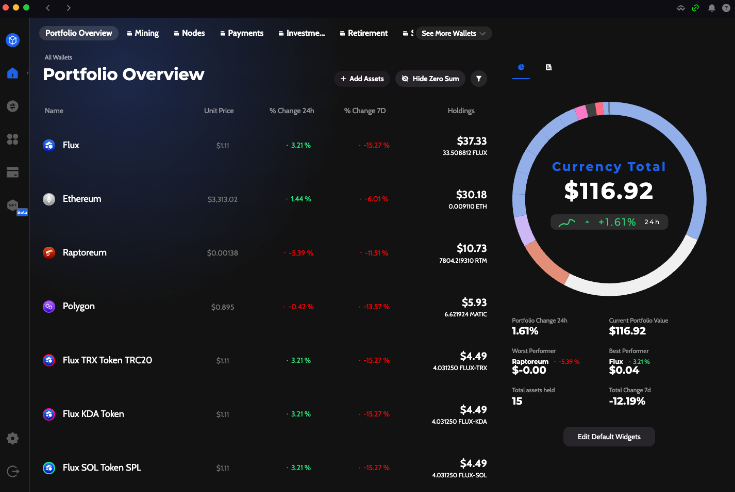
Task: Navigate back with the left arrow
Action: [48, 7]
